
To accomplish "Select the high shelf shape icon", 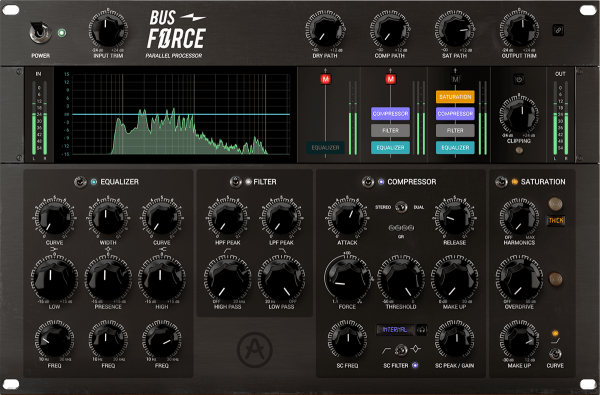I will click(161, 250).
